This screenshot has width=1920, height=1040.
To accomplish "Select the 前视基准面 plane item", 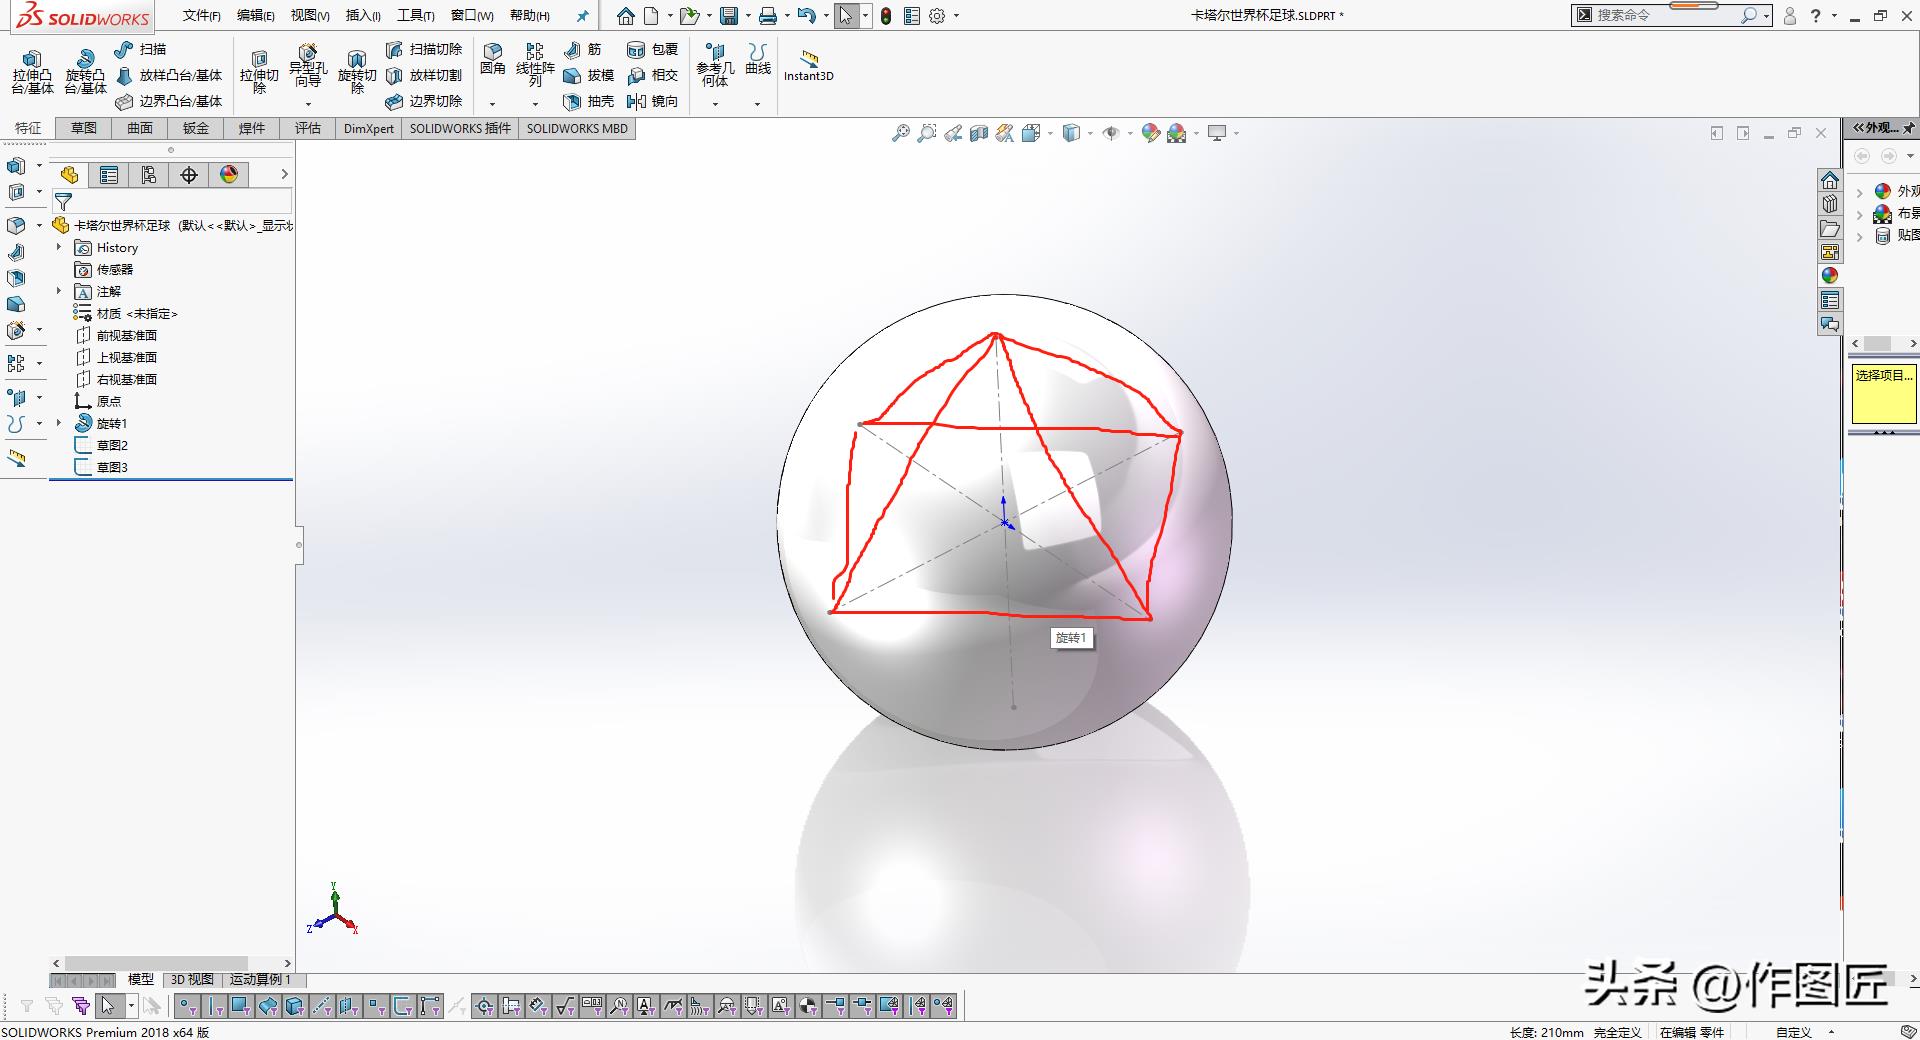I will coord(126,335).
